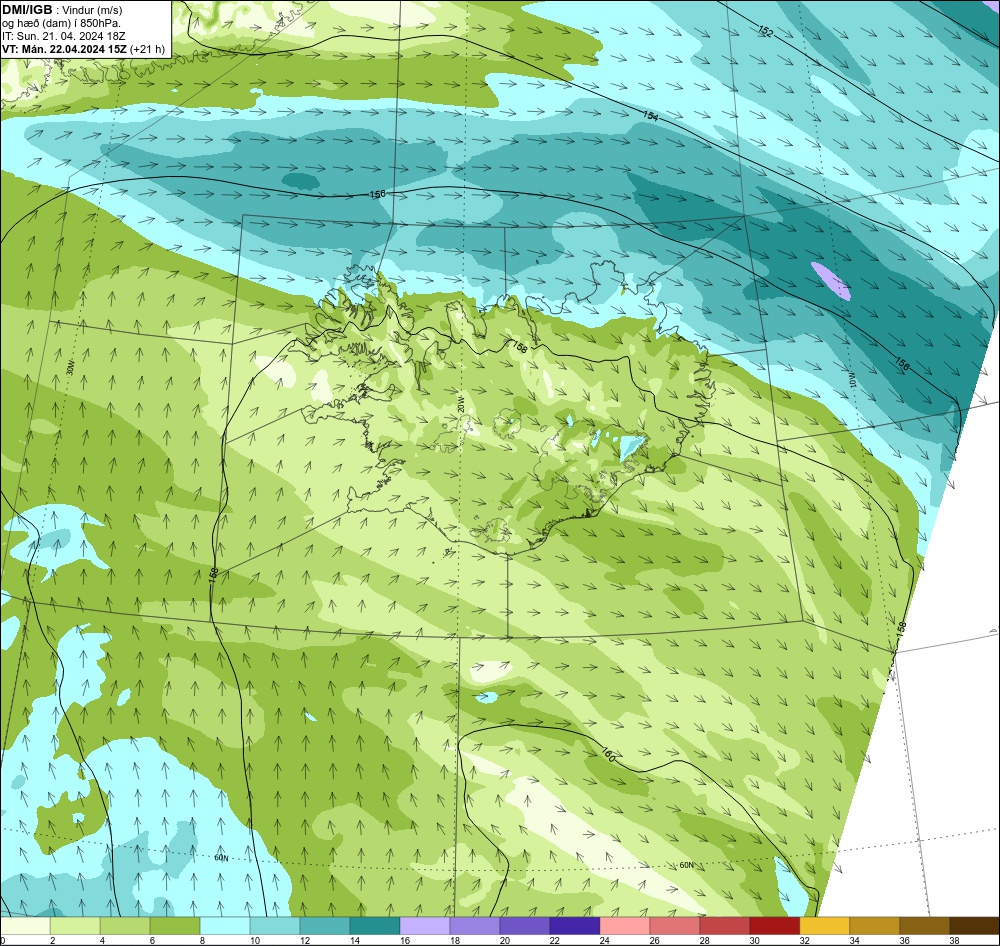Click the 30W longitude label

(x=70, y=368)
